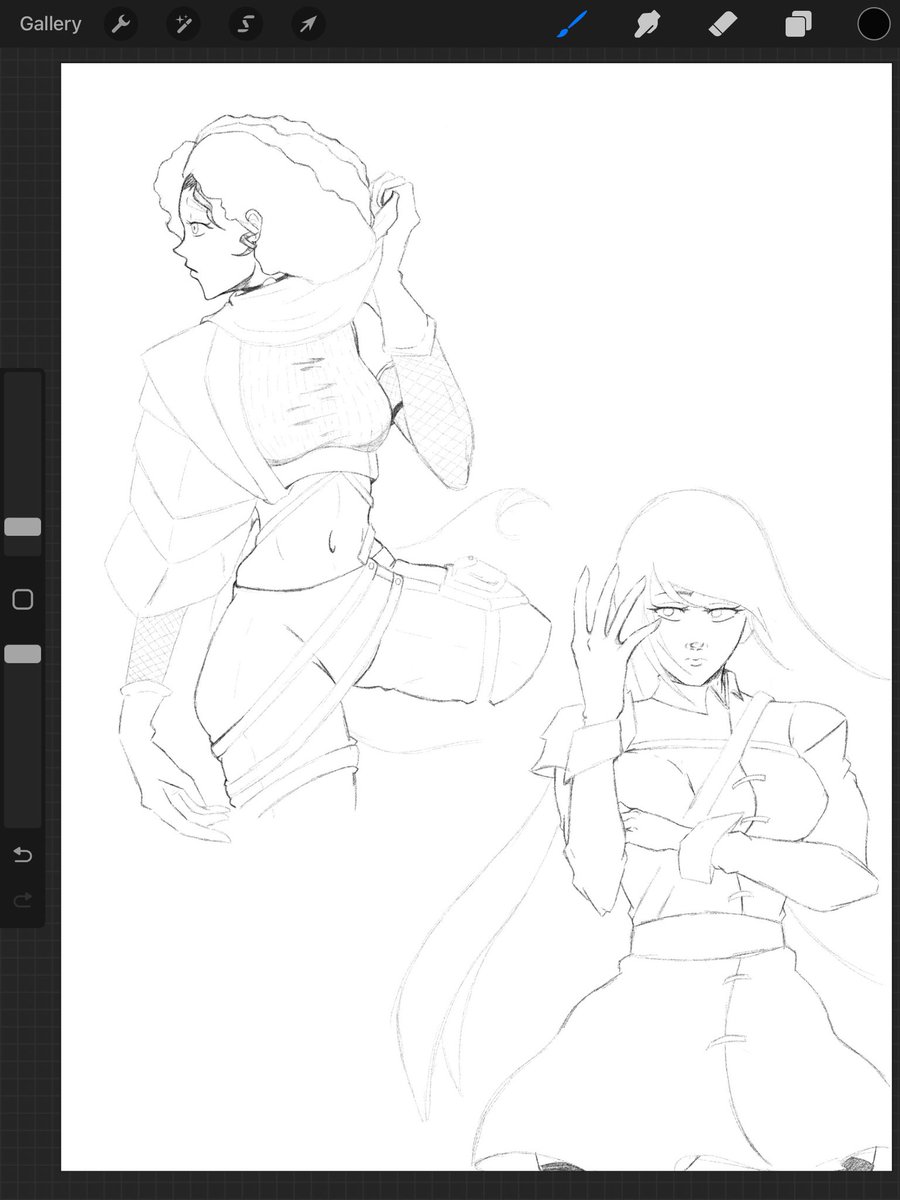Select the Brush tool

point(574,24)
